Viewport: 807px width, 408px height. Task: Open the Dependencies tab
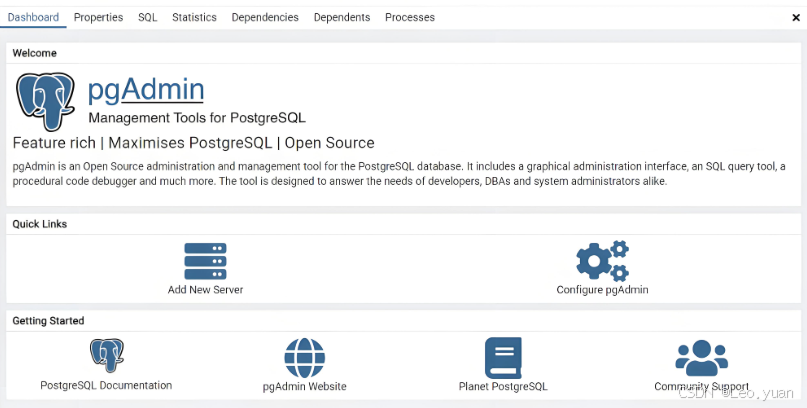[x=265, y=17]
